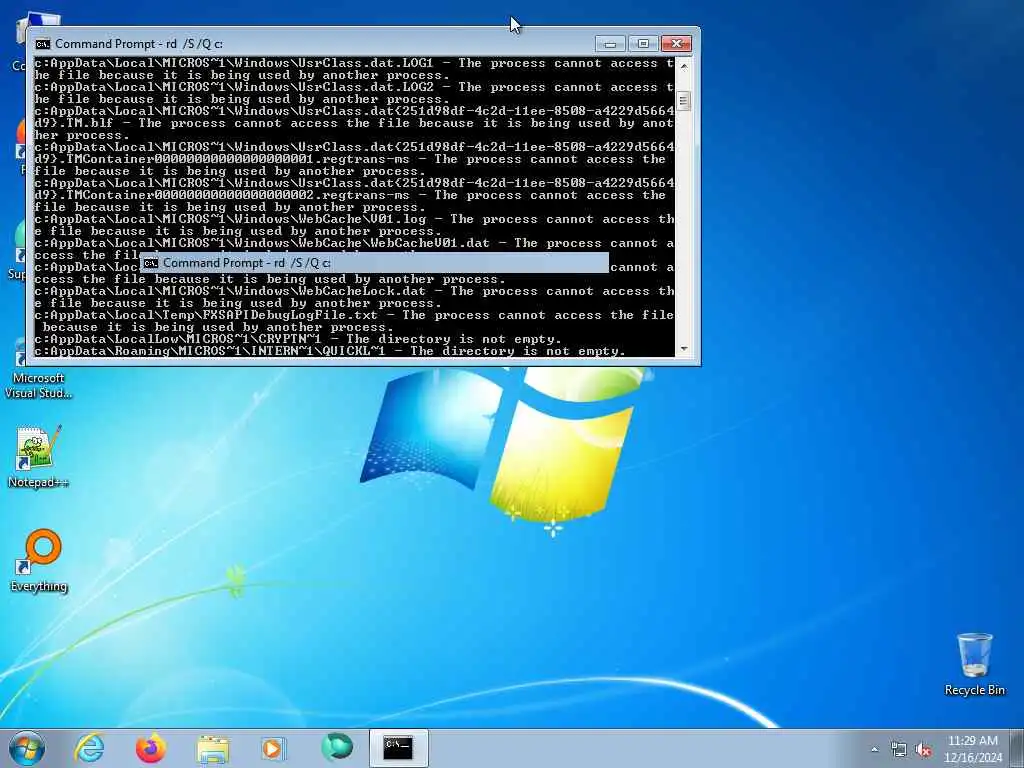Click the TMContainer...0001.regtrans-ms line

(354, 159)
